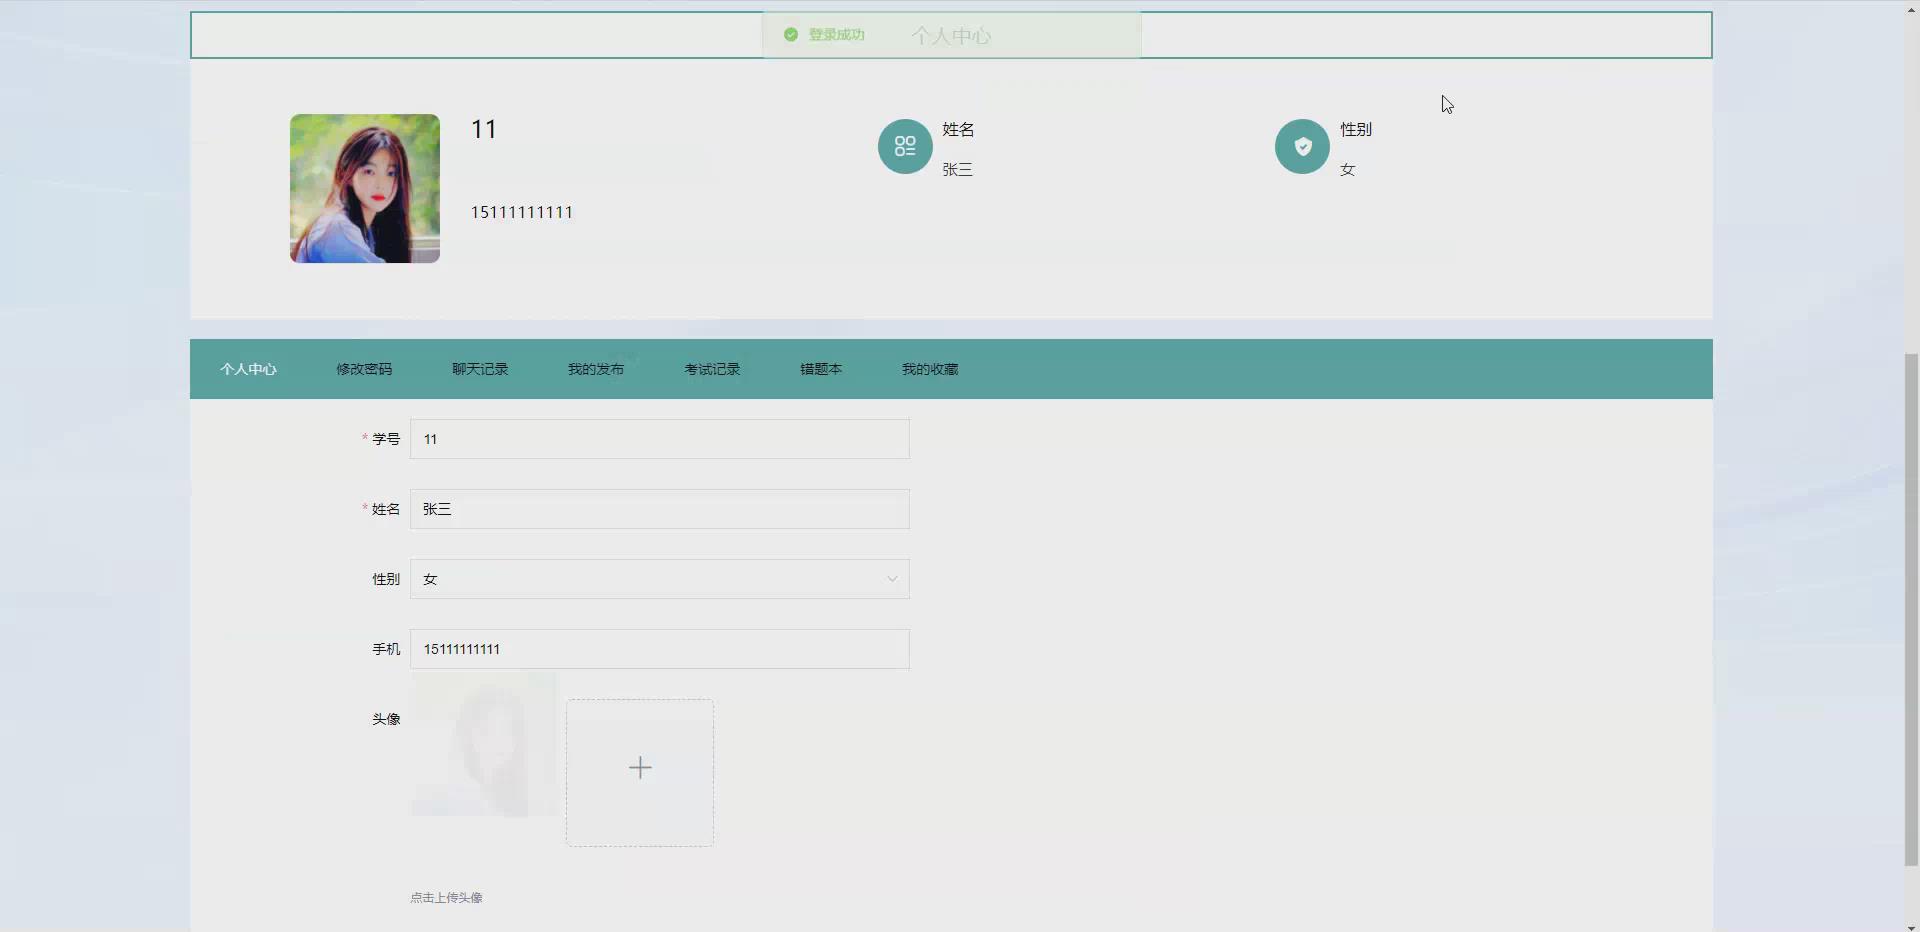Click the large username 11 beside avatar
Screen dimensions: 1920x932
point(484,129)
